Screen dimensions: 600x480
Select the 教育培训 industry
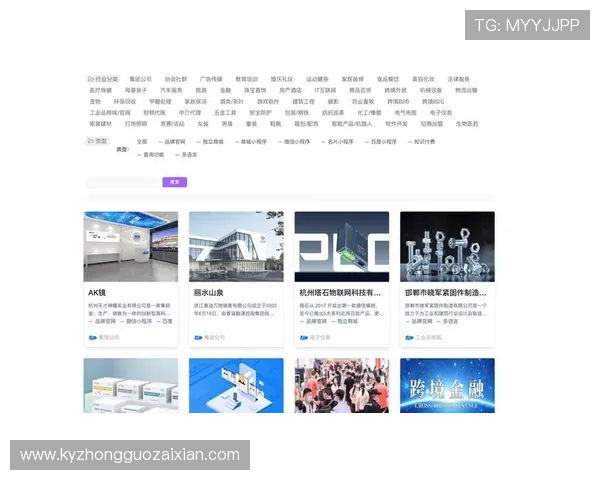pos(246,79)
